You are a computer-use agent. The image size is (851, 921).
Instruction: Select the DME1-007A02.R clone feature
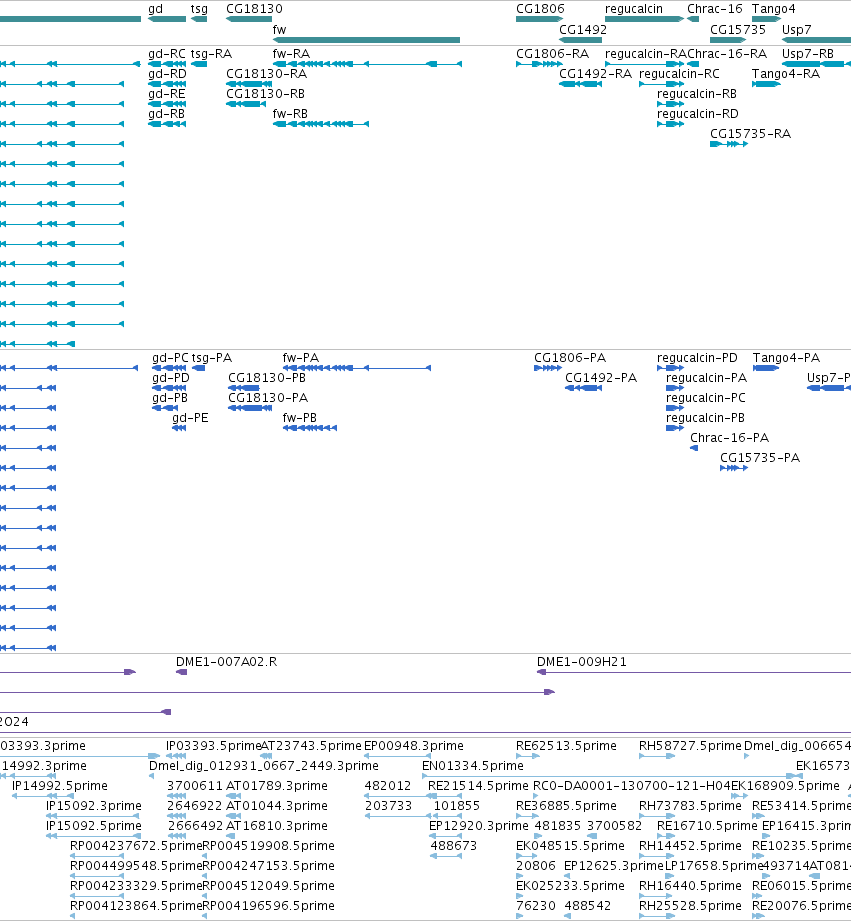[181, 672]
